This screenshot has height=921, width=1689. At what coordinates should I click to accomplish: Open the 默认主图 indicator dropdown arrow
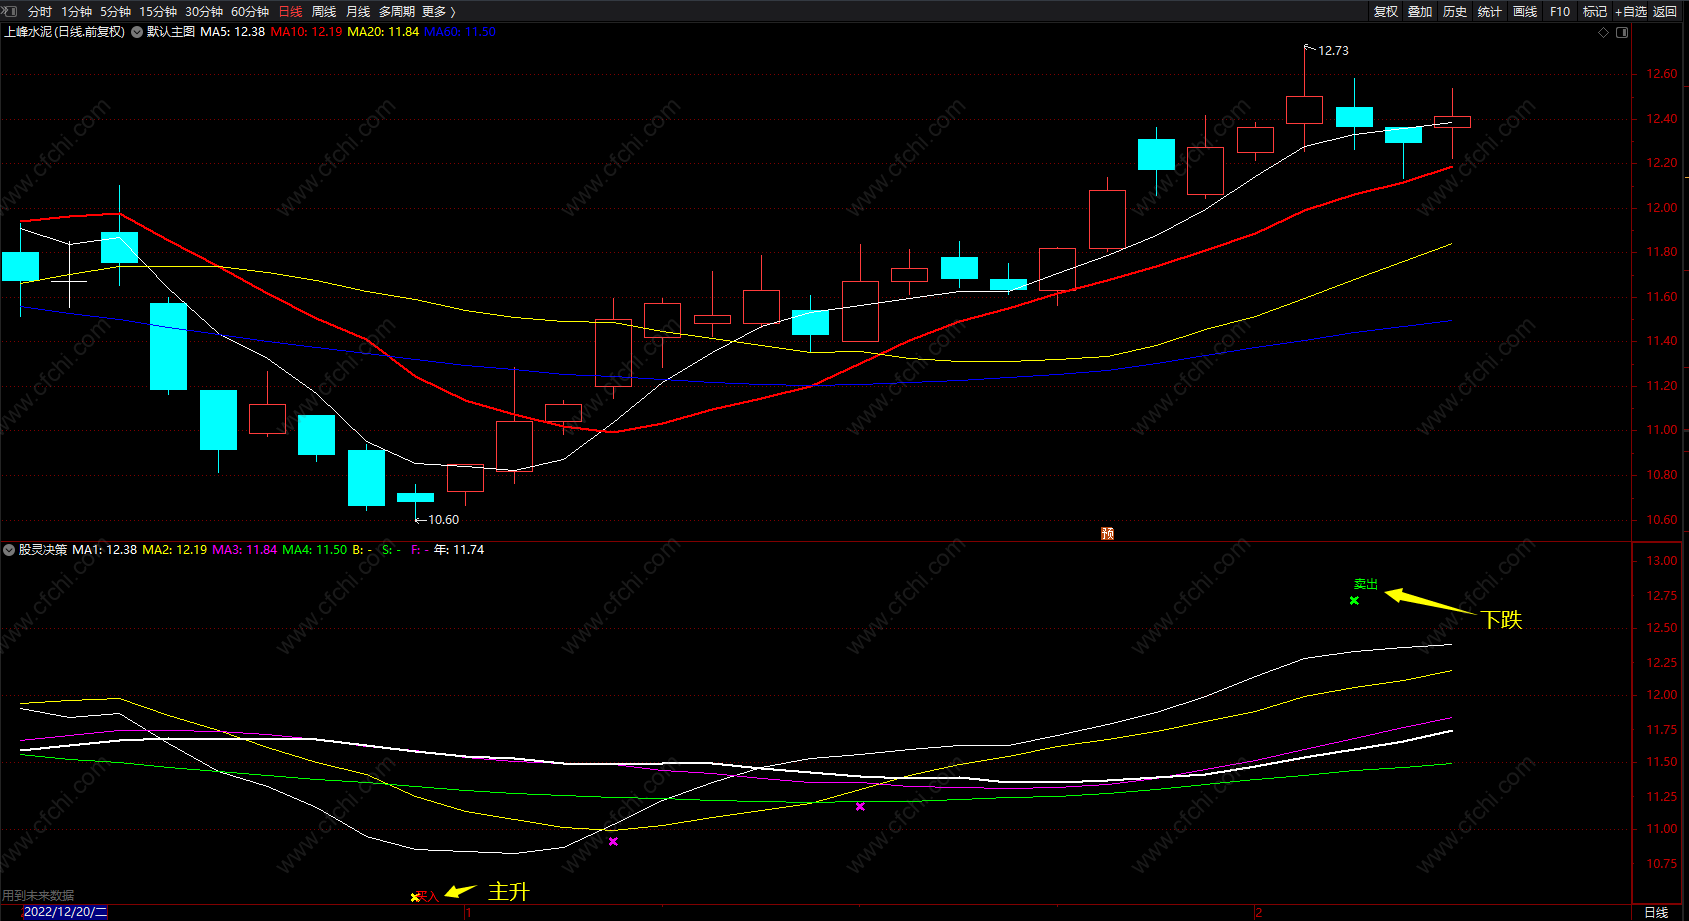click(x=137, y=32)
